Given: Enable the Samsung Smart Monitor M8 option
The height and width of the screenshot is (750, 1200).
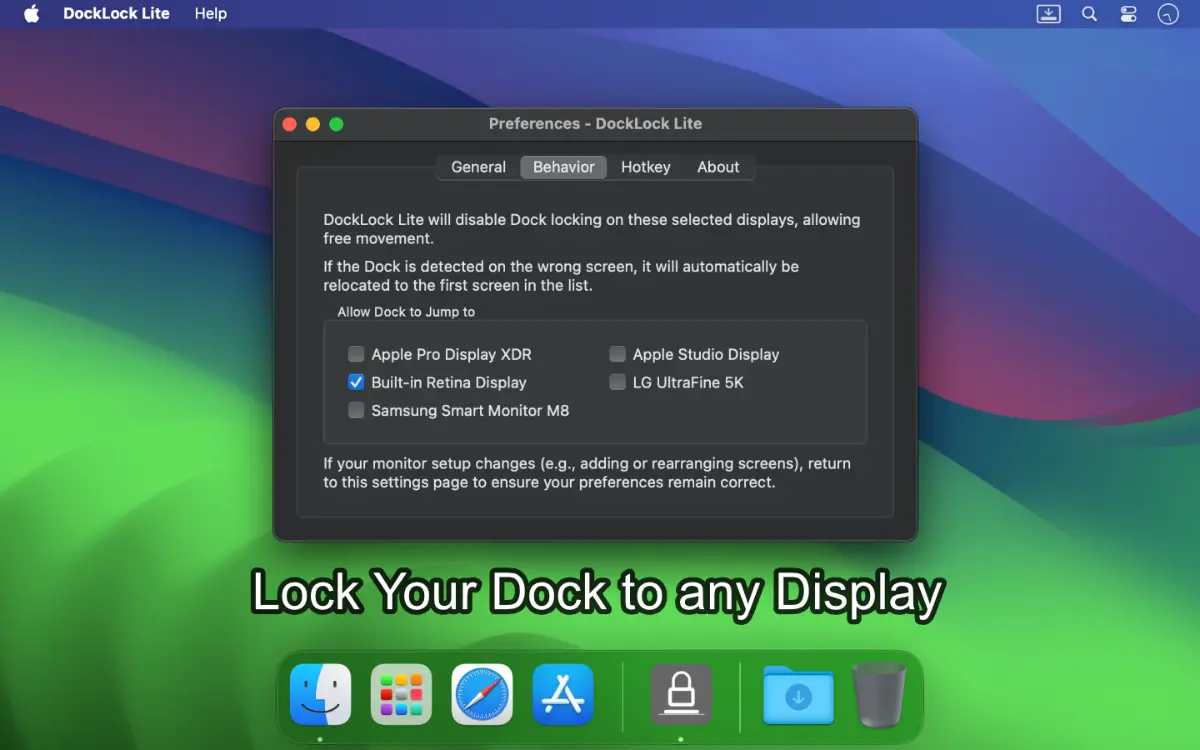Looking at the screenshot, I should 356,410.
